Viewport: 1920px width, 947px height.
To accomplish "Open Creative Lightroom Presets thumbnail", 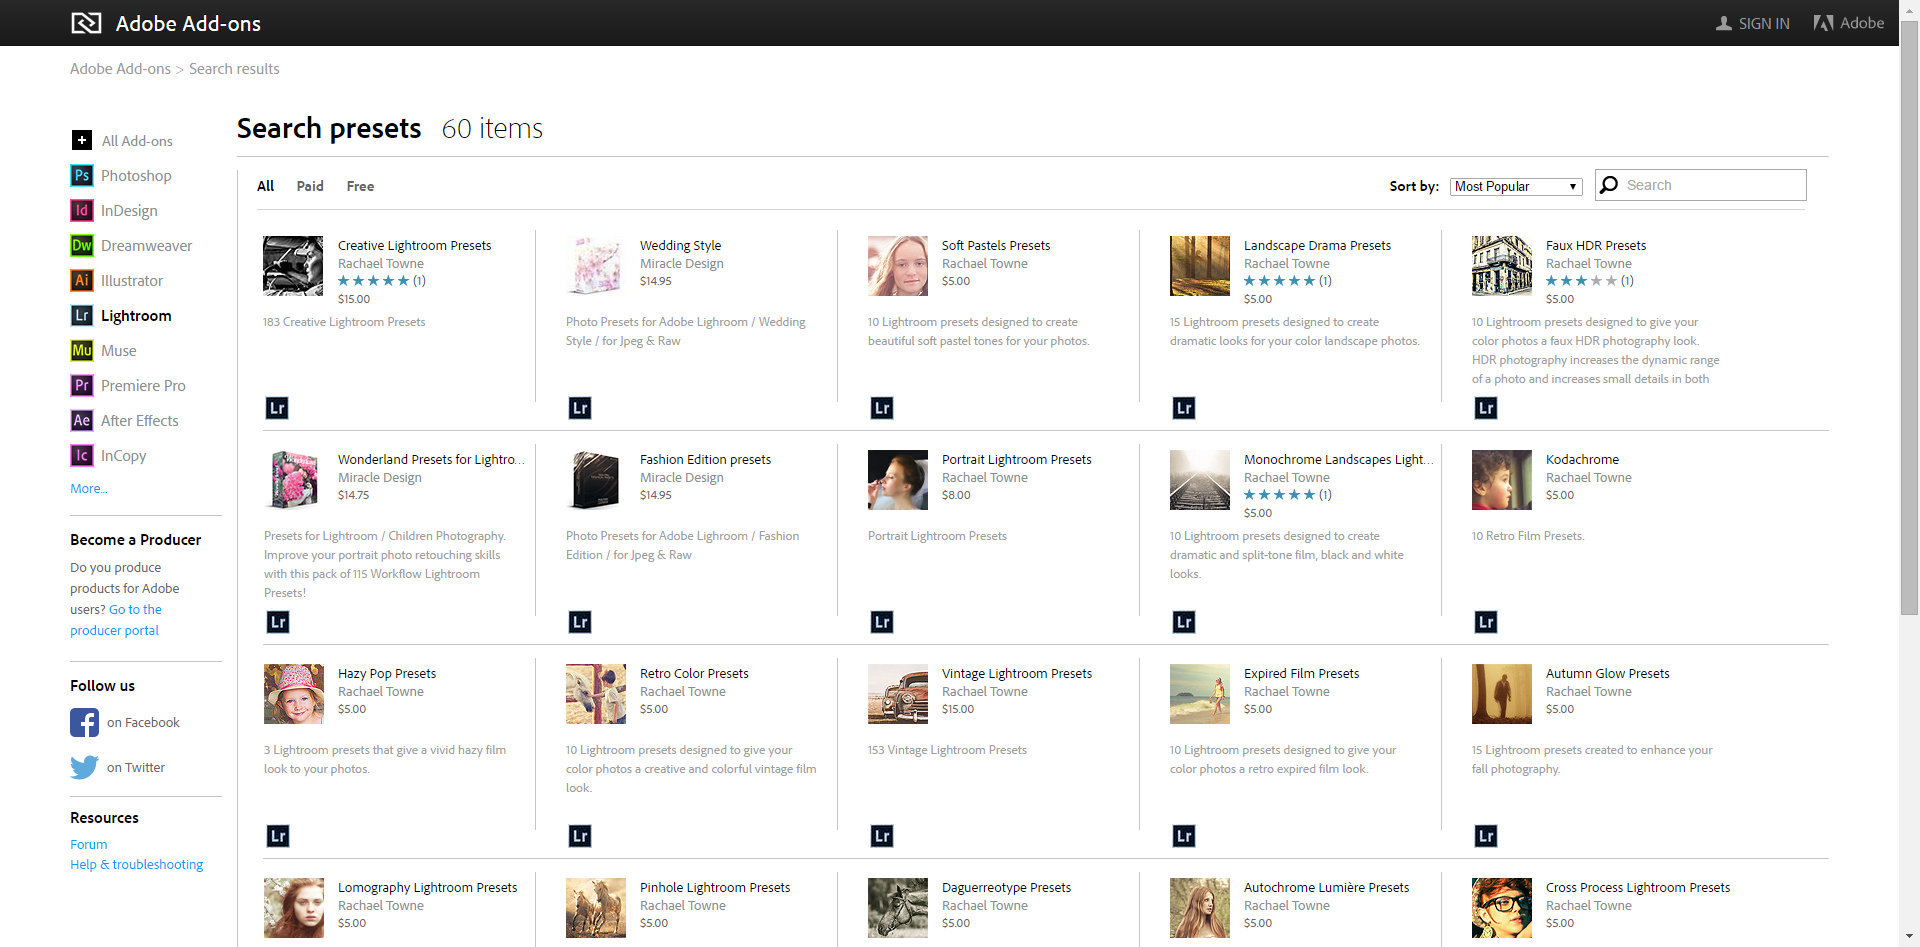I will point(293,266).
